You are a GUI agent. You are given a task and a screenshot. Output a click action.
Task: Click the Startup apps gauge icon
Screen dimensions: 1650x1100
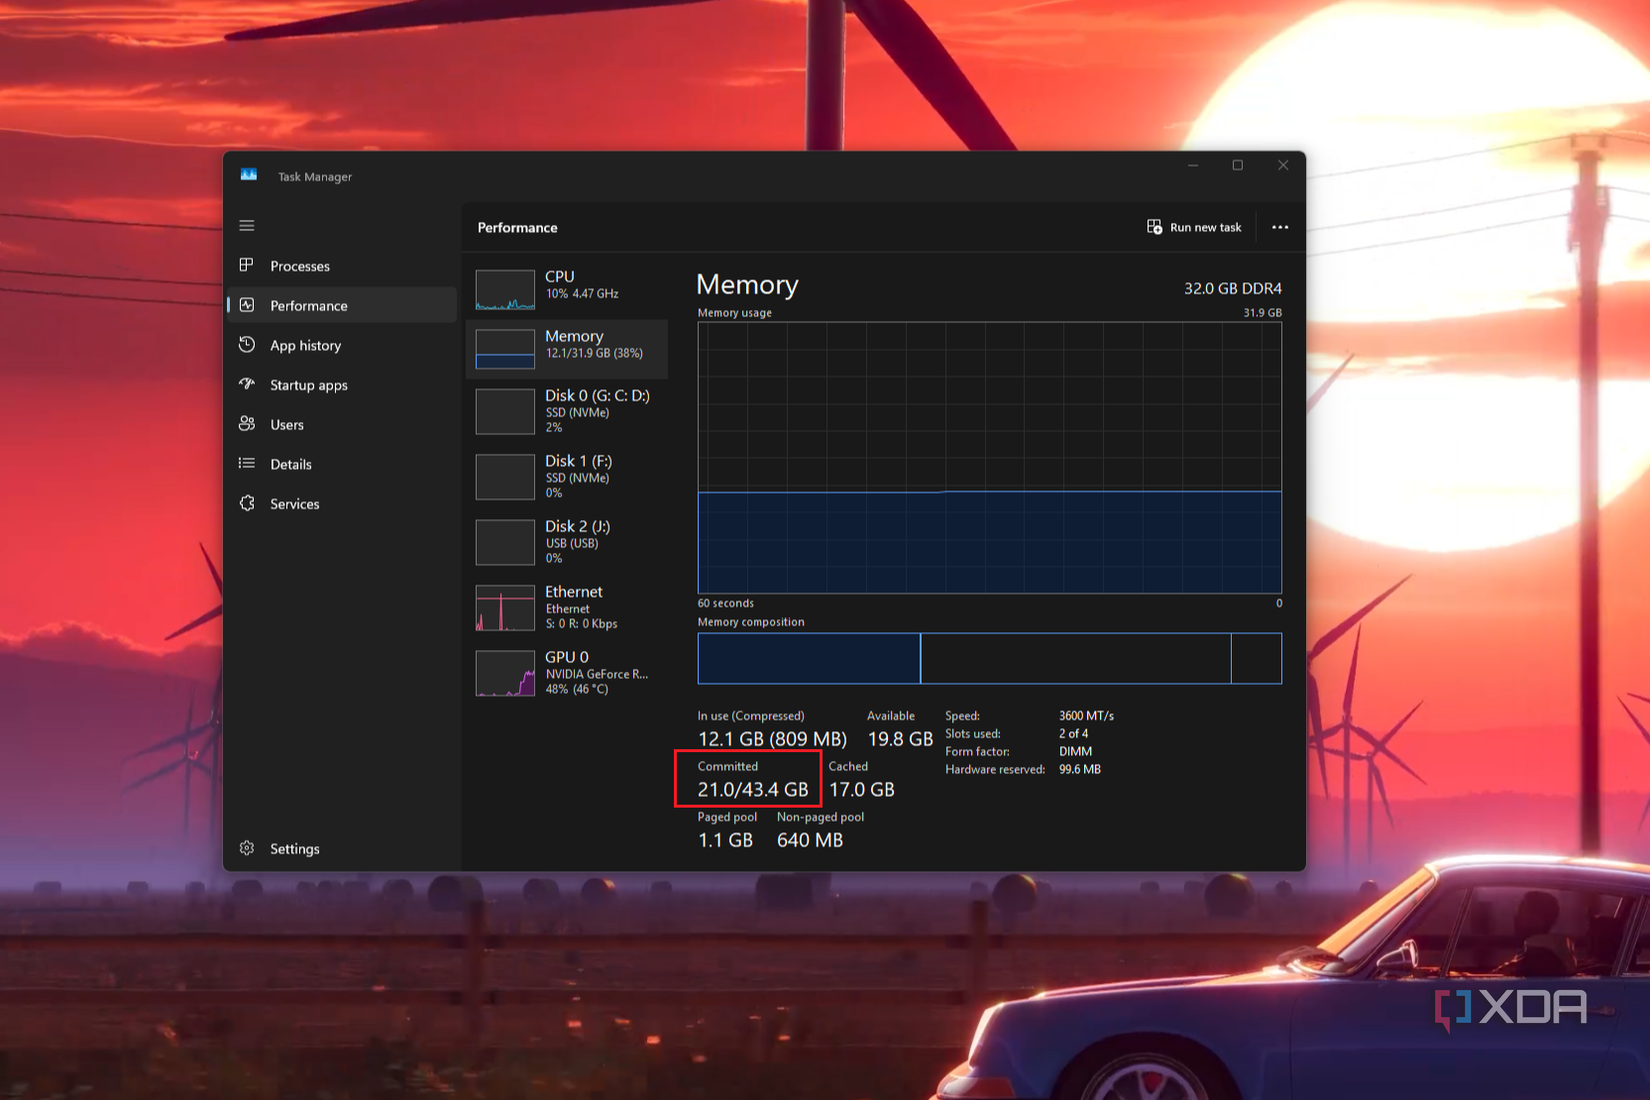pyautogui.click(x=247, y=384)
